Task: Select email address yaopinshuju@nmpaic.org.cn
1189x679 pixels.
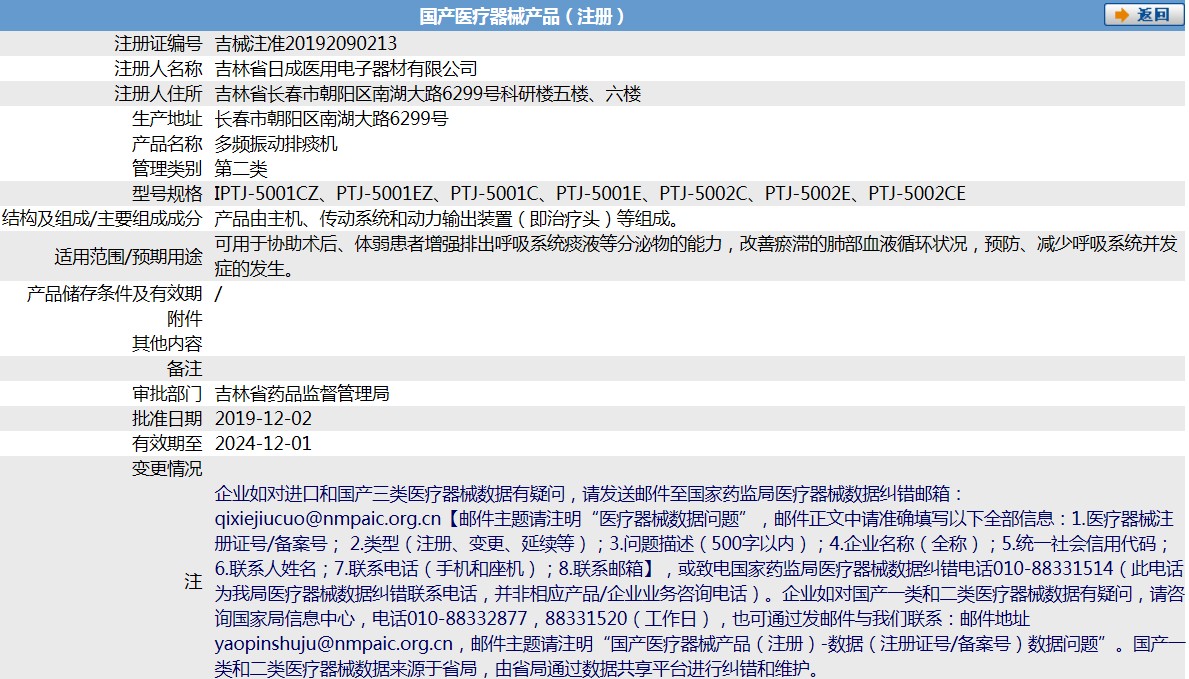Action: pyautogui.click(x=334, y=644)
